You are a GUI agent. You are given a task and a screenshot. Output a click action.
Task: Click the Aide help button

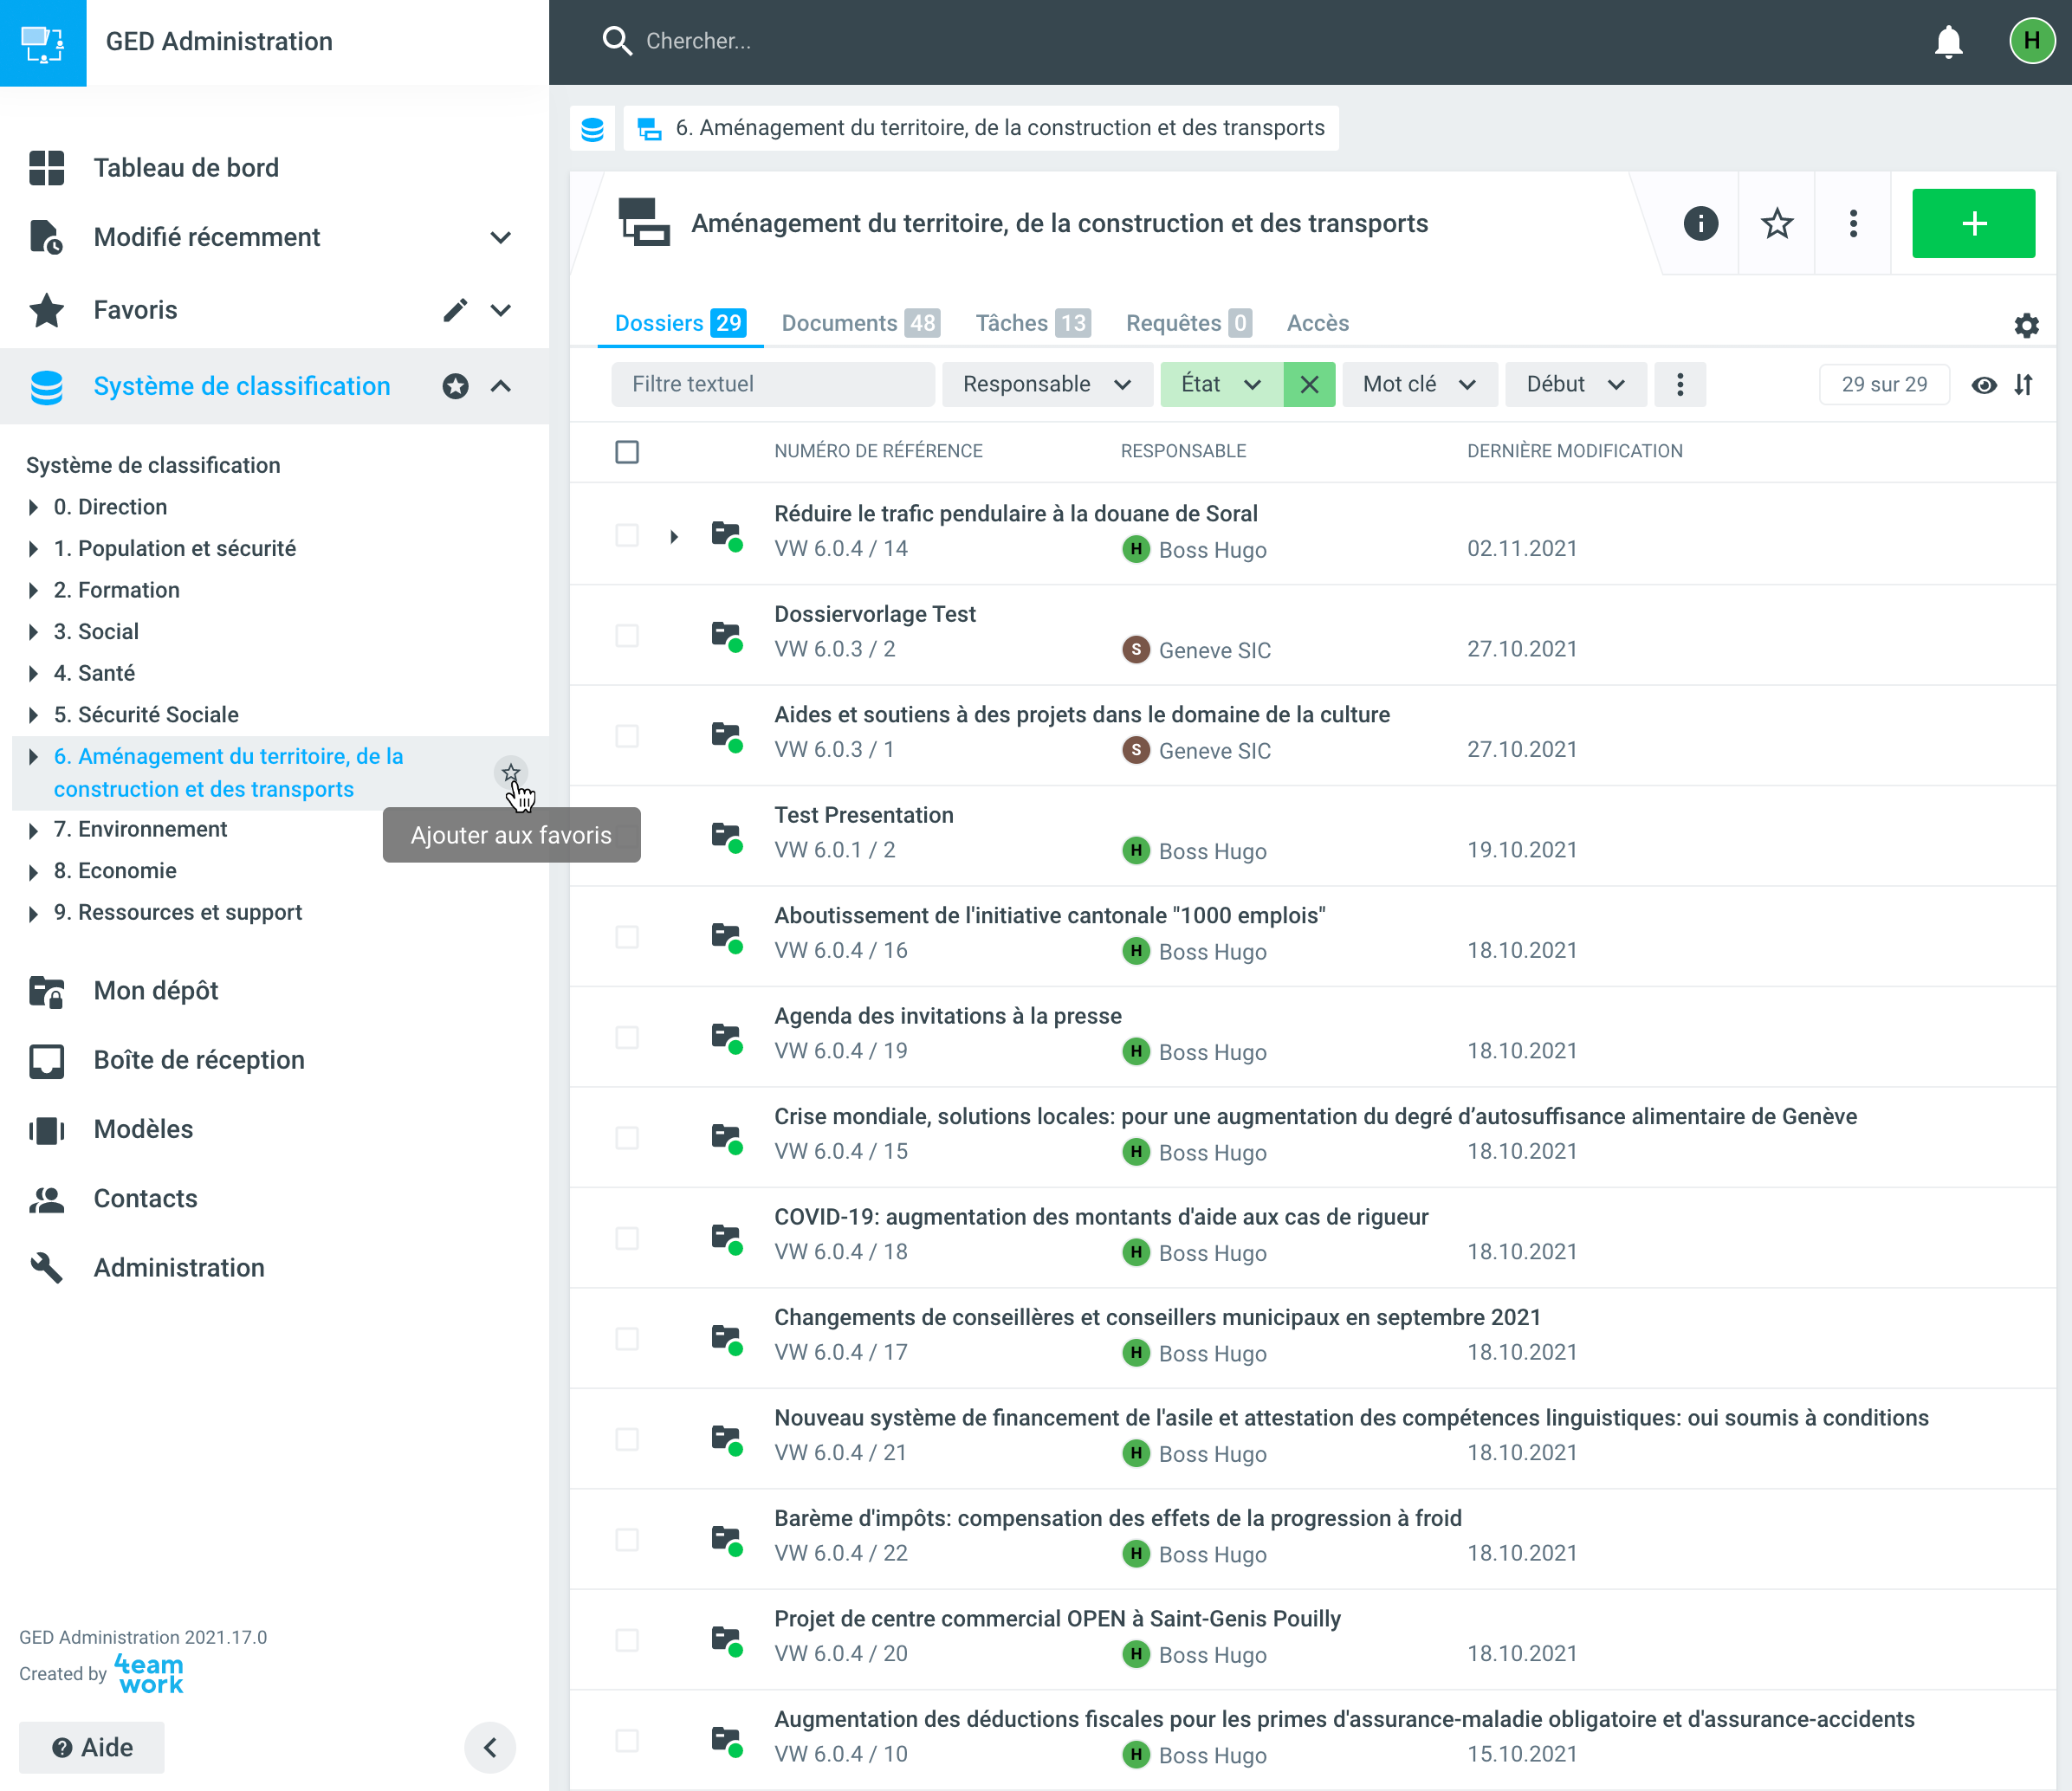coord(92,1747)
